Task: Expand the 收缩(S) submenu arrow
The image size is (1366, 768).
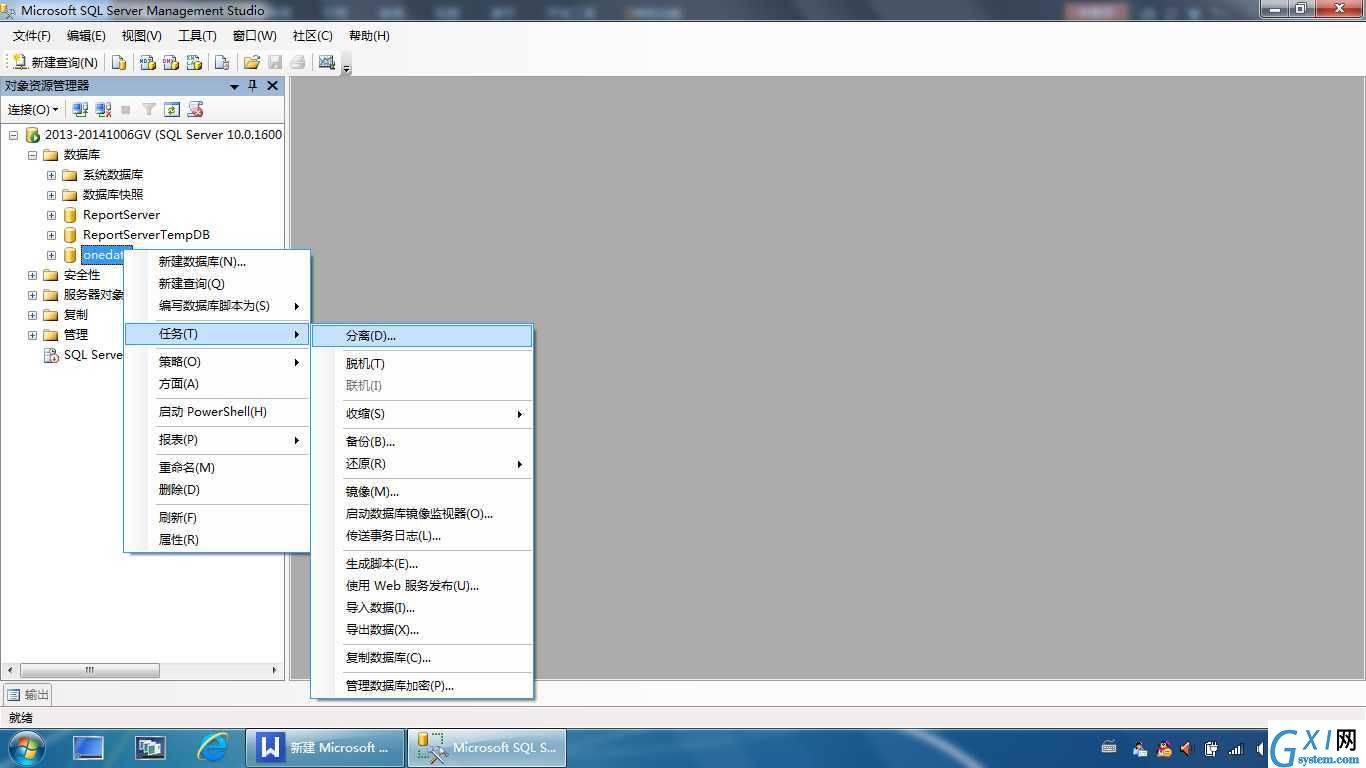Action: 520,414
